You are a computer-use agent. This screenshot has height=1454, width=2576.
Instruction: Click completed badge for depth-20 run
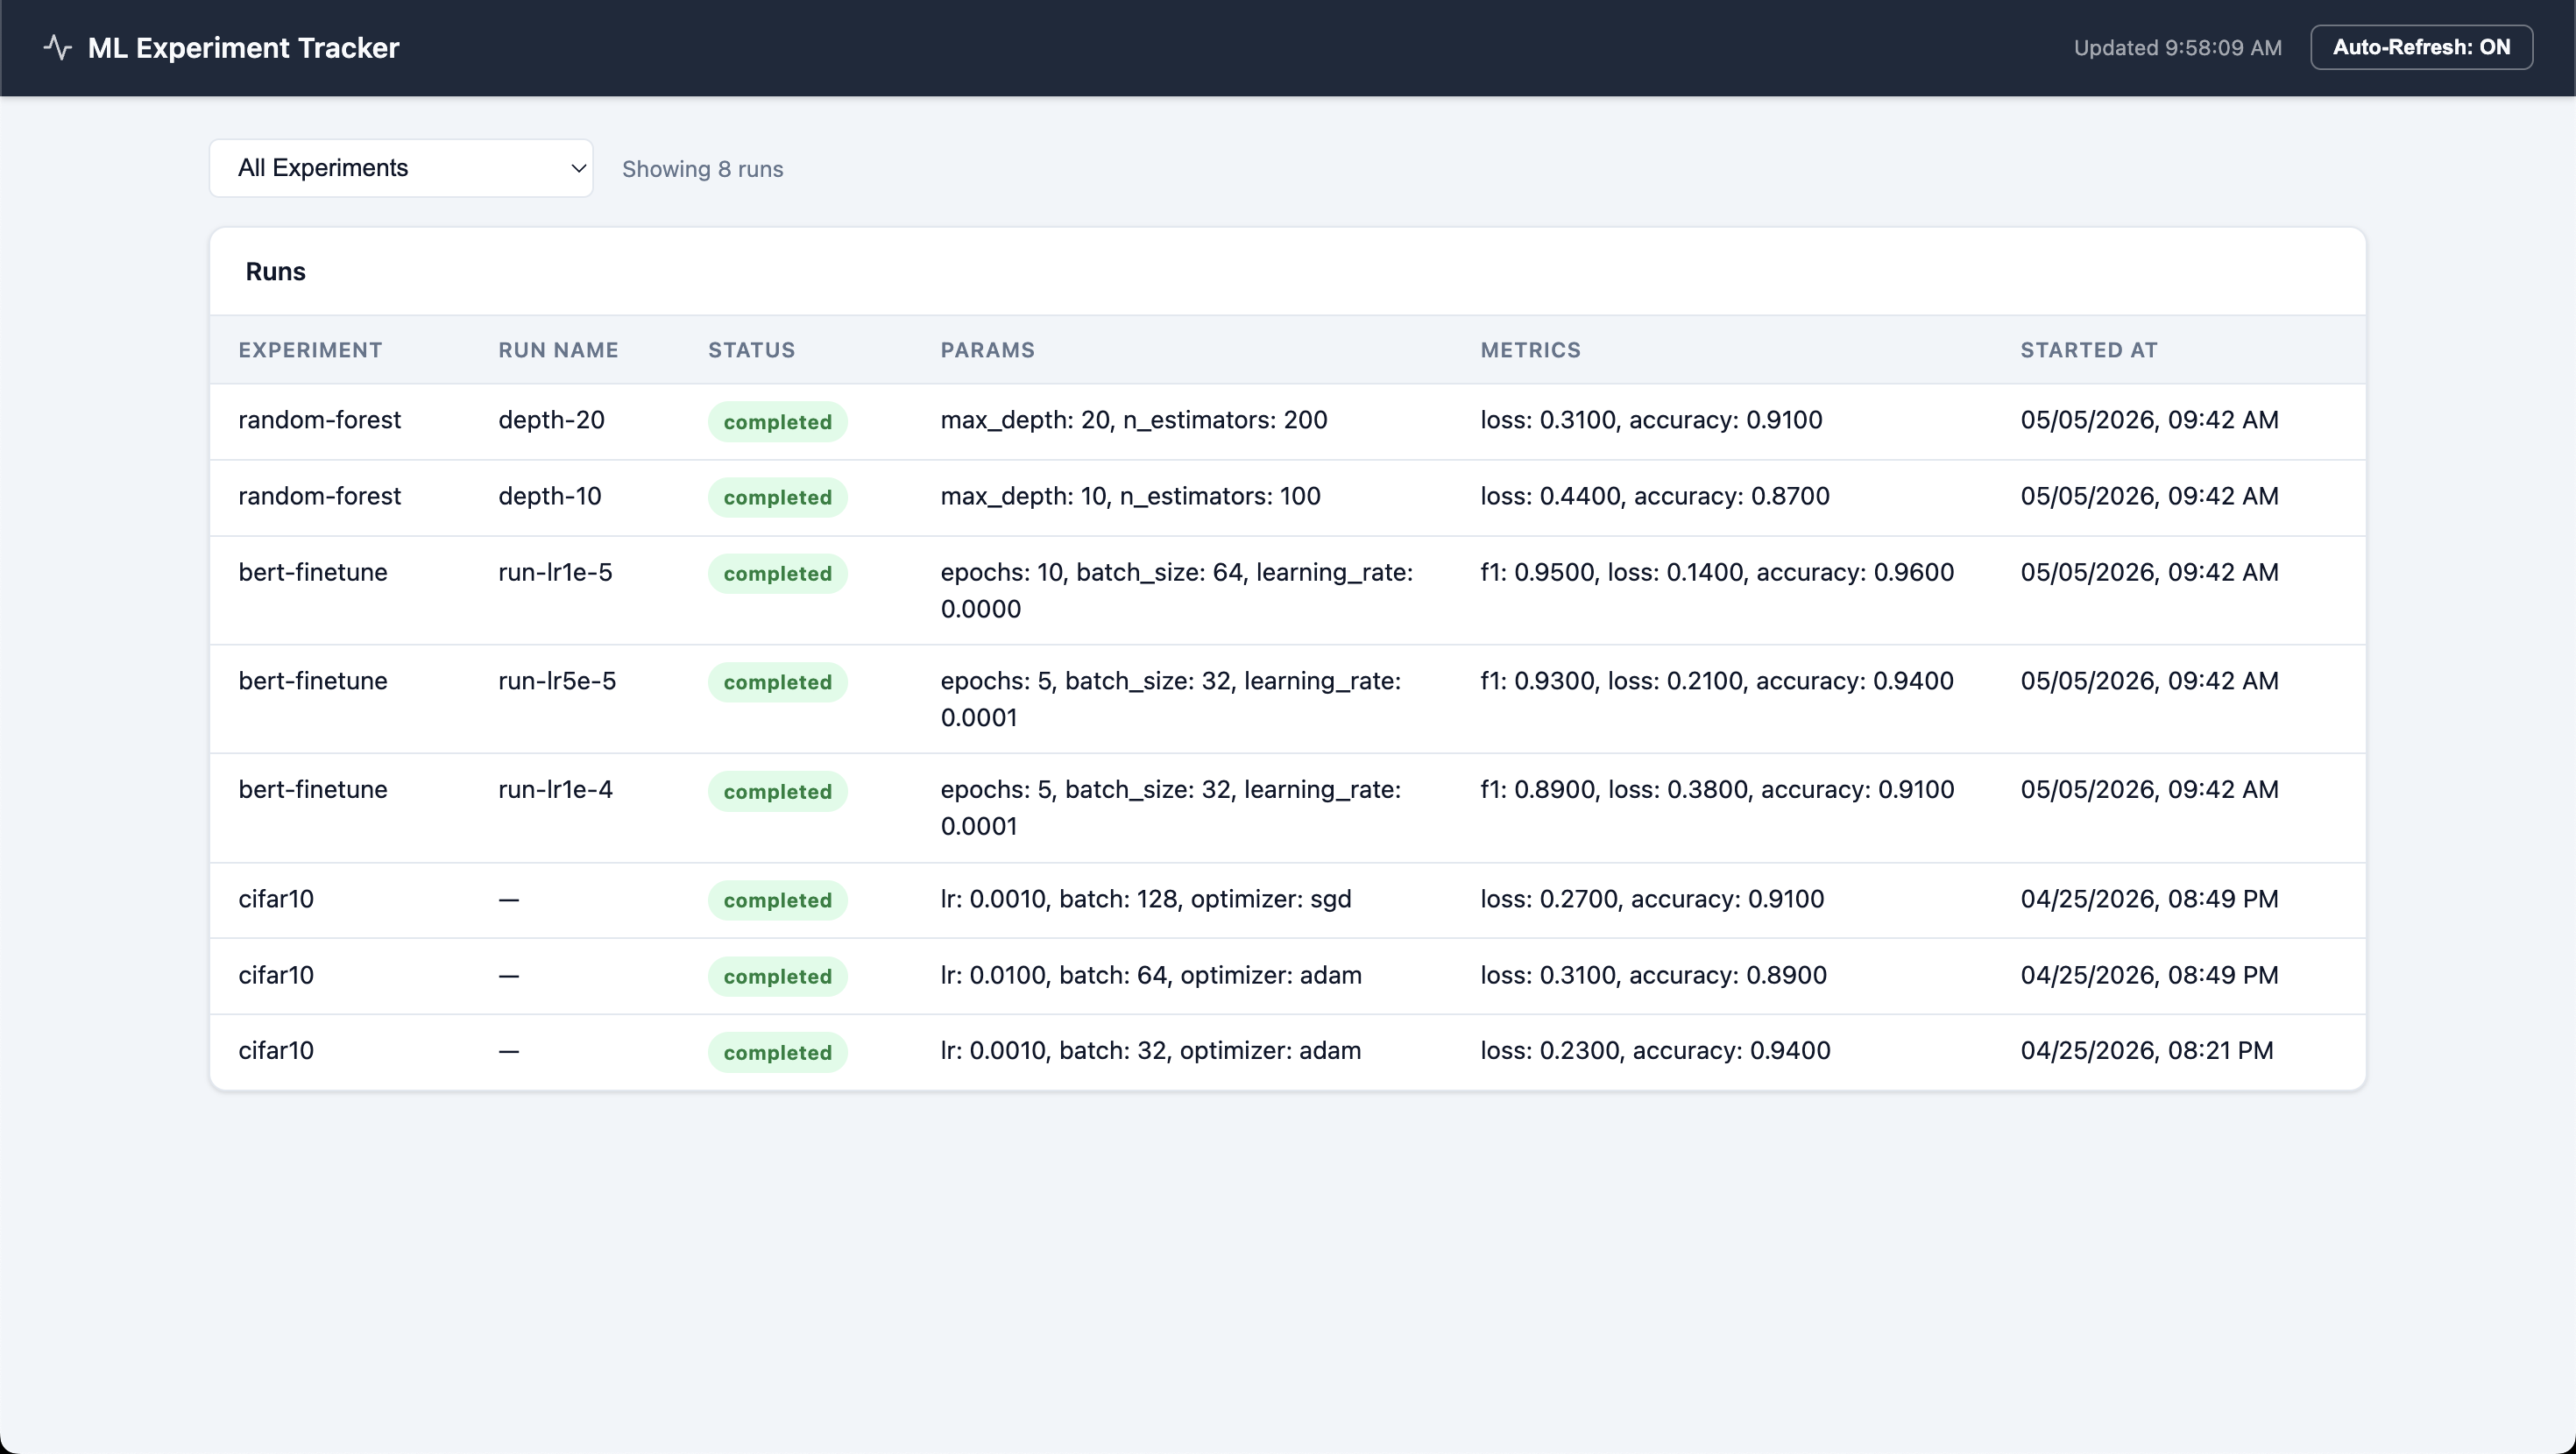coord(777,422)
